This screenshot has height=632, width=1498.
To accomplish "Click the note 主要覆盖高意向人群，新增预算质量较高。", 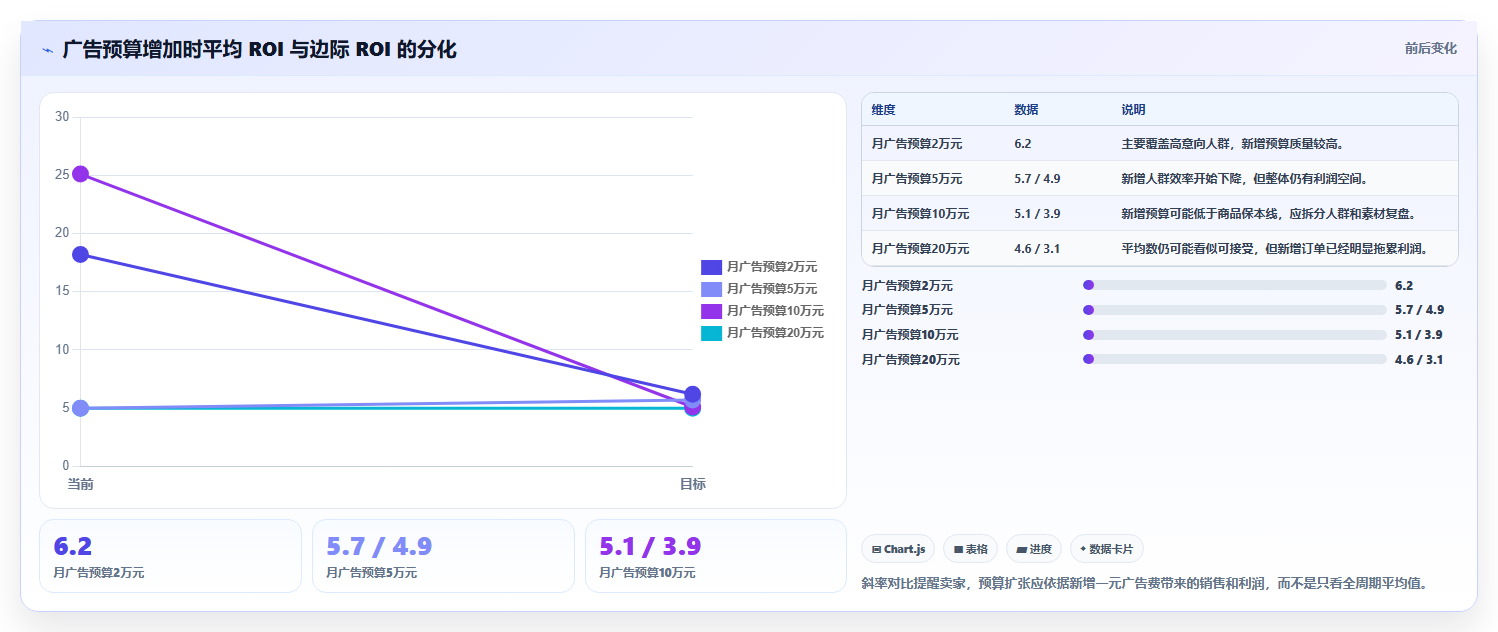I will tap(1232, 144).
